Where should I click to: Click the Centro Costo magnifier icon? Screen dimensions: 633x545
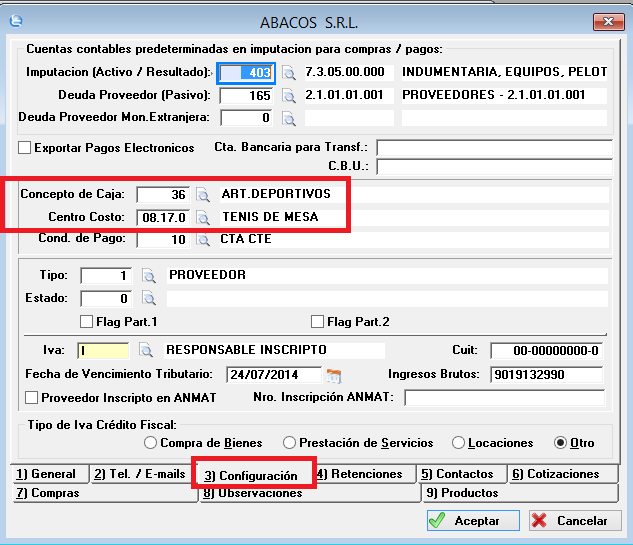201,217
